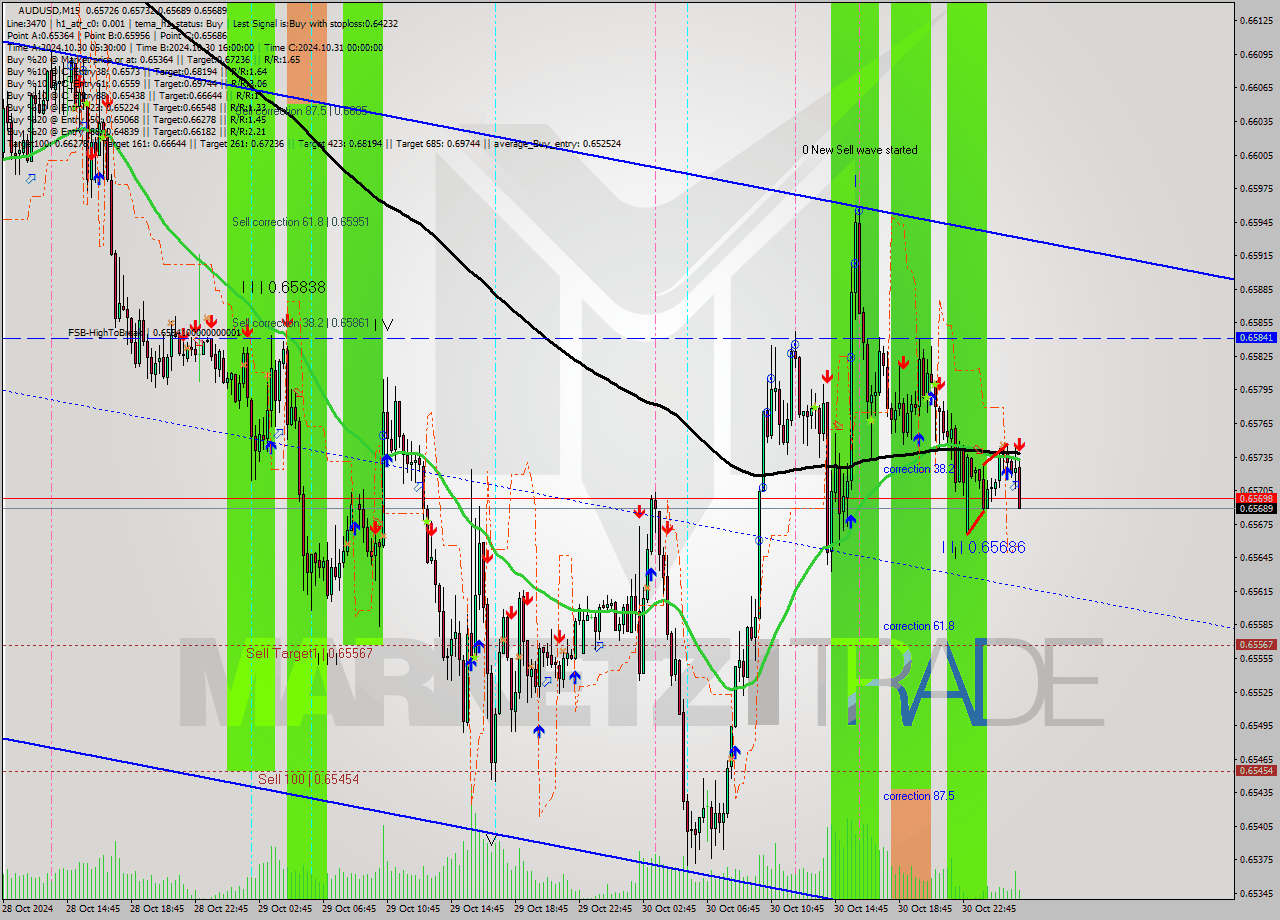The width and height of the screenshot is (1280, 920).
Task: Click '29 Oct 02:45' time label
Action: click(x=286, y=909)
